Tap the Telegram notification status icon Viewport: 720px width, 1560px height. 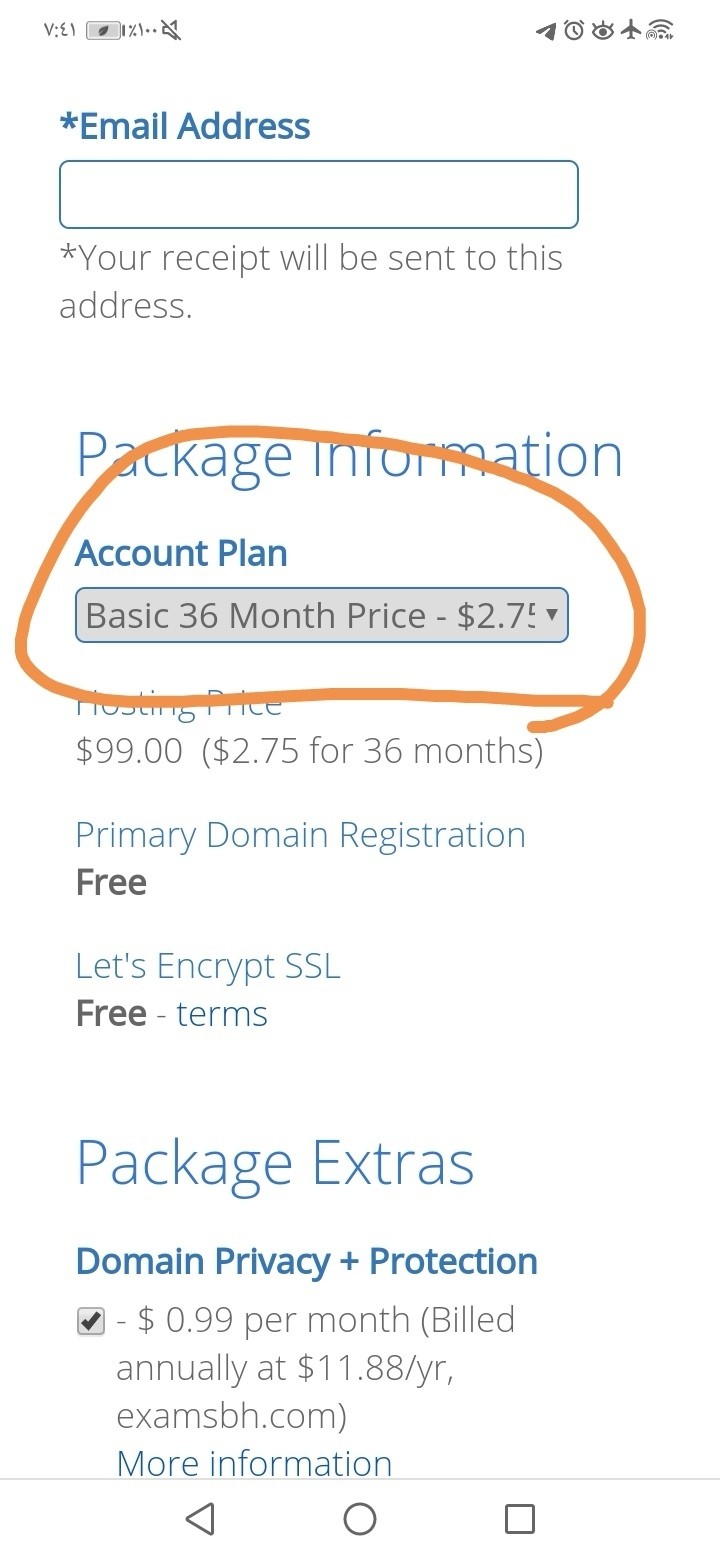click(x=546, y=31)
